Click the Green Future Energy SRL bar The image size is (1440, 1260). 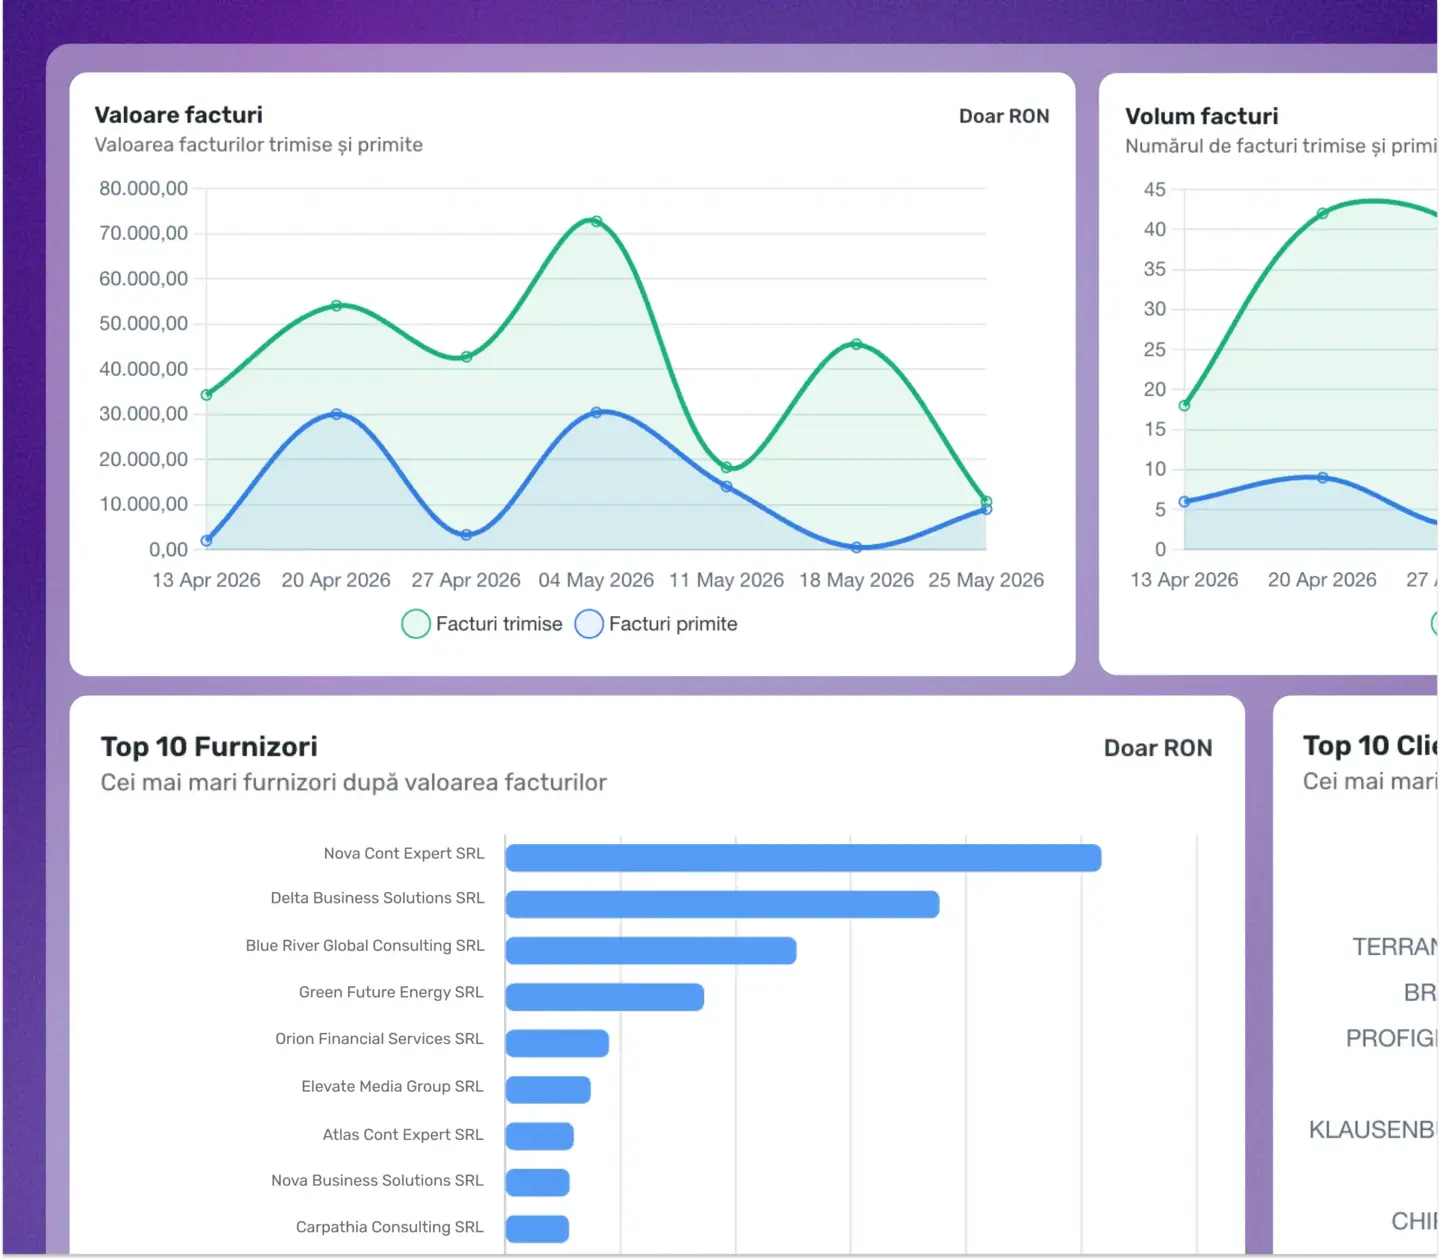605,997
